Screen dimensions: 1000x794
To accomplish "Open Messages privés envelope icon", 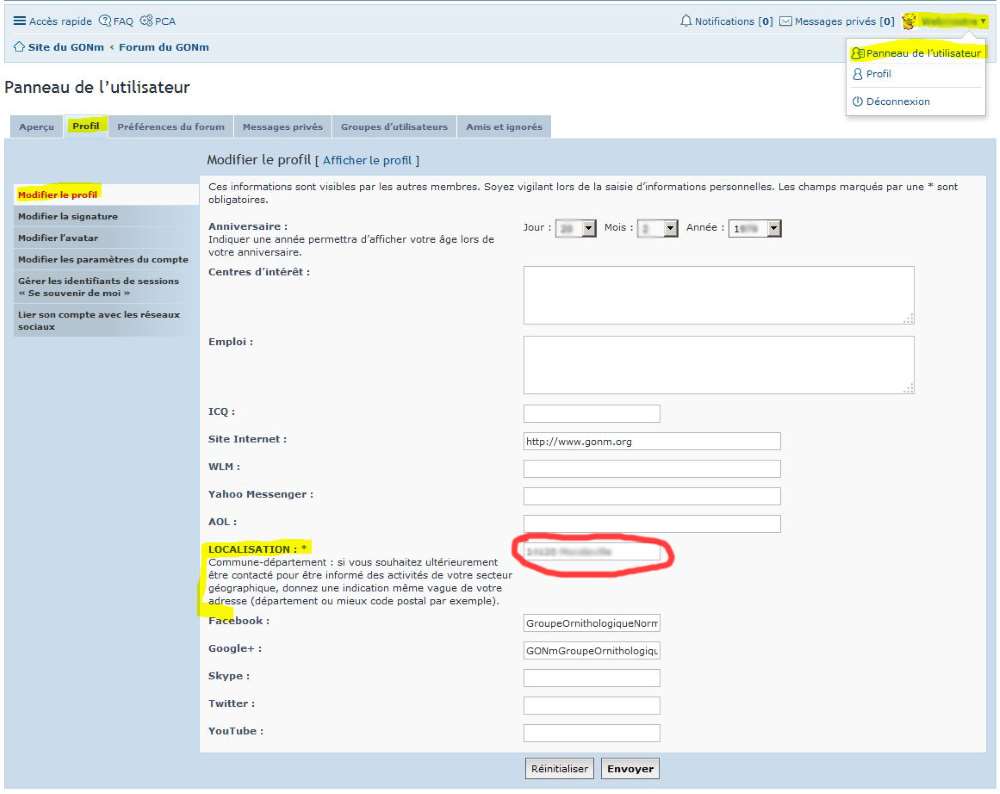I will [786, 21].
